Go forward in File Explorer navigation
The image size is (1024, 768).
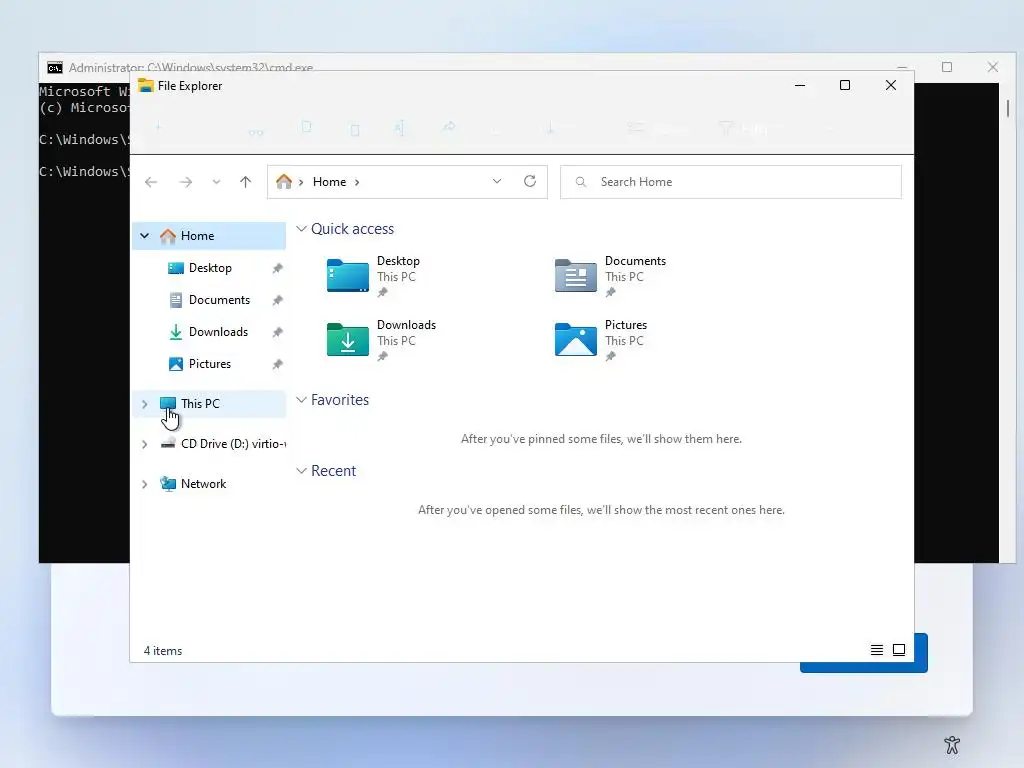[x=185, y=182]
